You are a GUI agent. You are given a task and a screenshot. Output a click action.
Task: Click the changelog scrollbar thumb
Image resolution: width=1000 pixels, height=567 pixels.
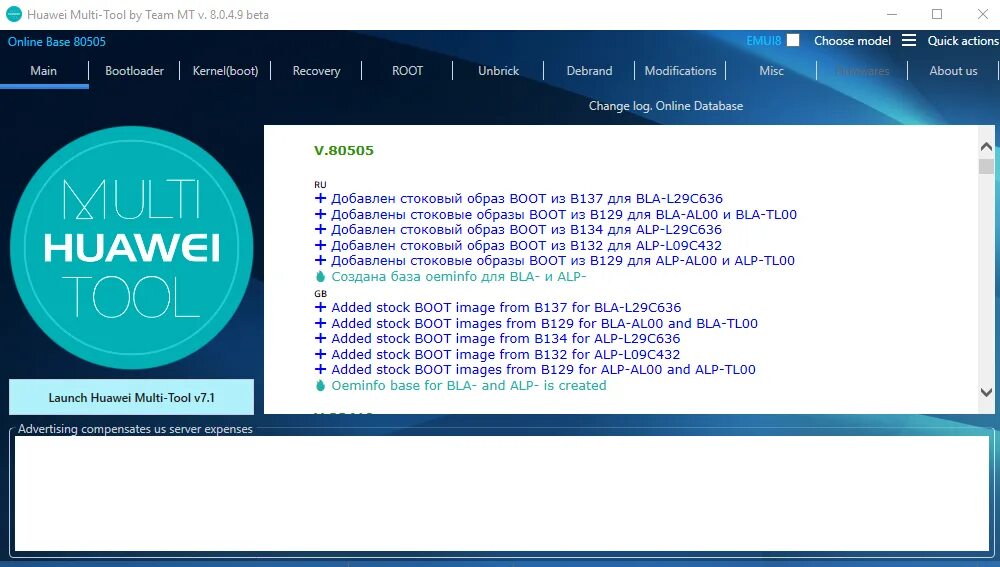tap(986, 166)
